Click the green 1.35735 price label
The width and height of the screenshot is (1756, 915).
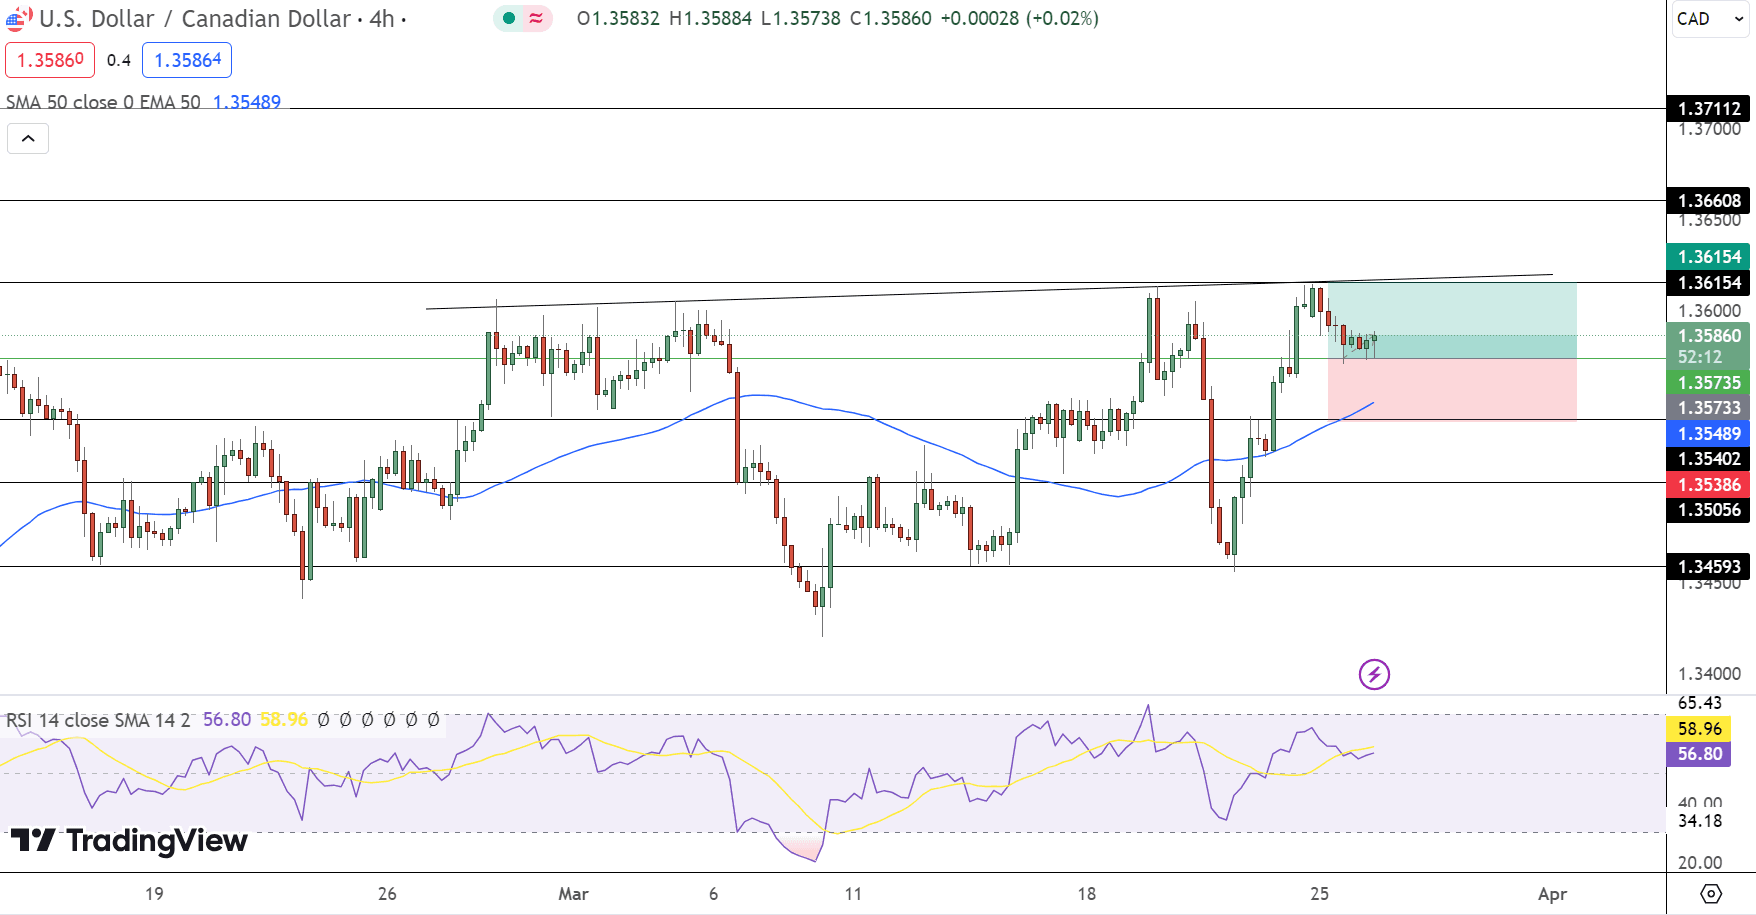click(1708, 383)
